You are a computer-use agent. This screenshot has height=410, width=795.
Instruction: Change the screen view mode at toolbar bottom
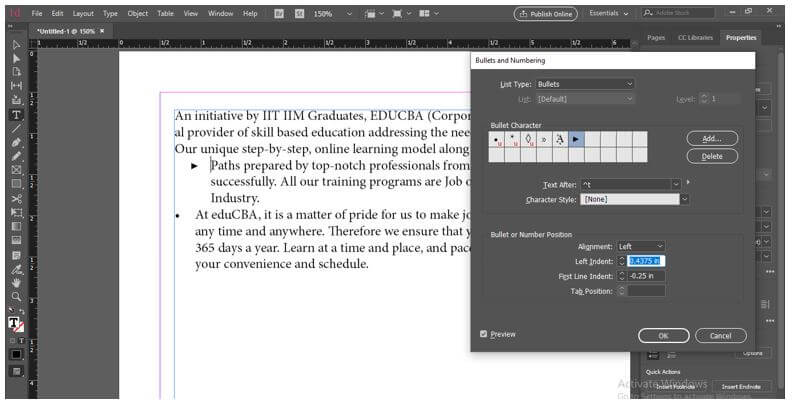pos(16,371)
